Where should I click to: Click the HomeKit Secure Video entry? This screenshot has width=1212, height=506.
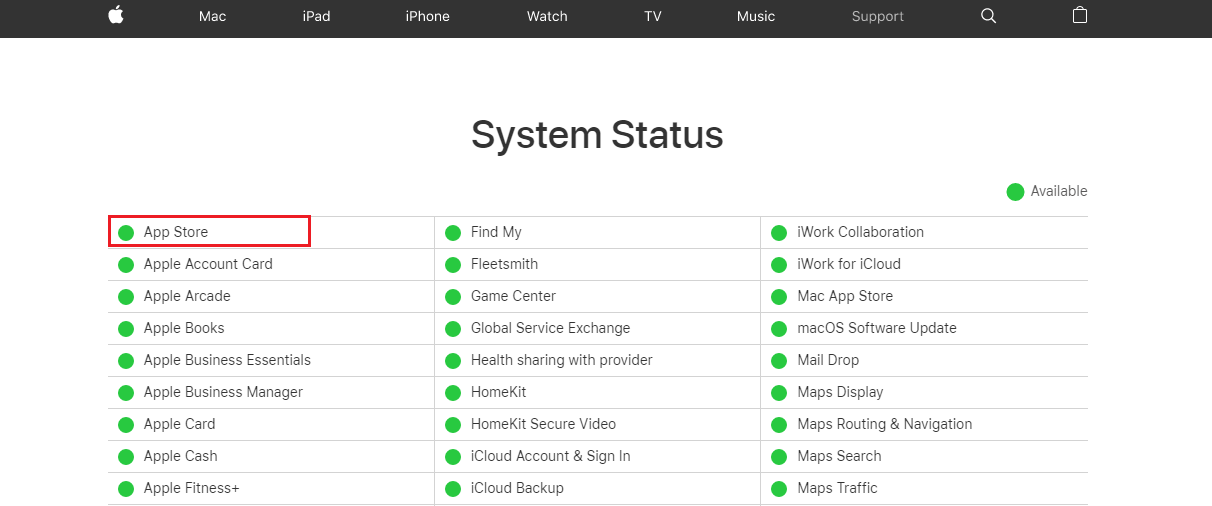point(543,424)
